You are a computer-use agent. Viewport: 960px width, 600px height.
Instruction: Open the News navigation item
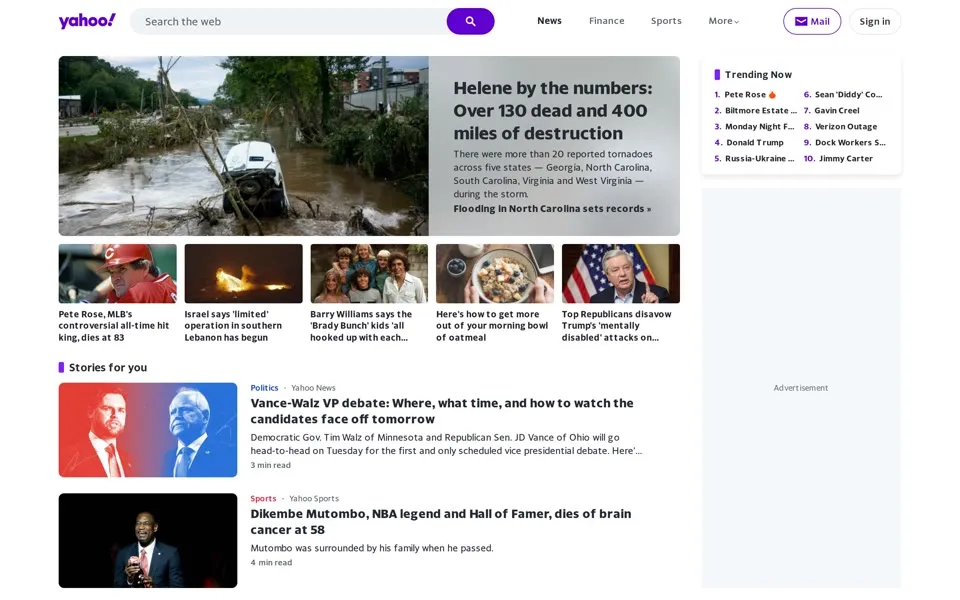click(549, 21)
